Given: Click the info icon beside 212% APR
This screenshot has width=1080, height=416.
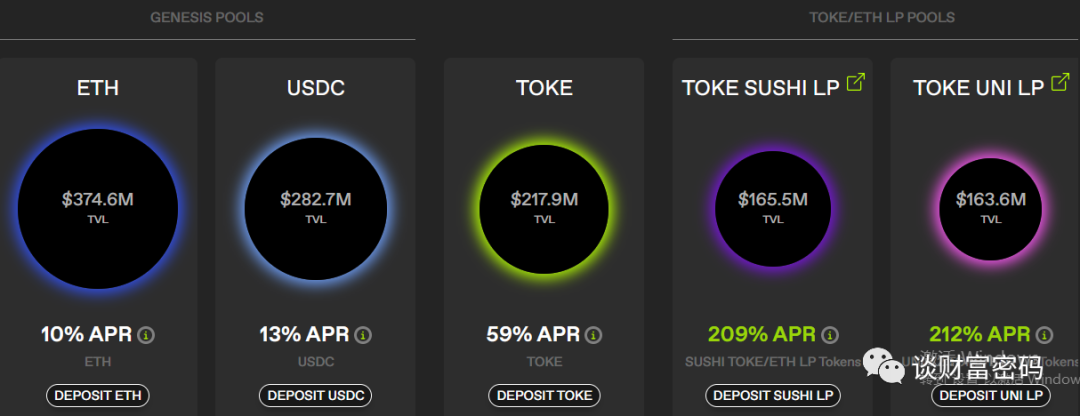Looking at the screenshot, I should point(1044,335).
